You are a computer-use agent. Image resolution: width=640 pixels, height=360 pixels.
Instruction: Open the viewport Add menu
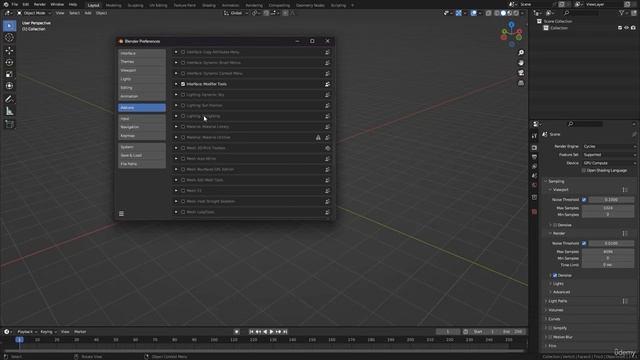point(88,13)
